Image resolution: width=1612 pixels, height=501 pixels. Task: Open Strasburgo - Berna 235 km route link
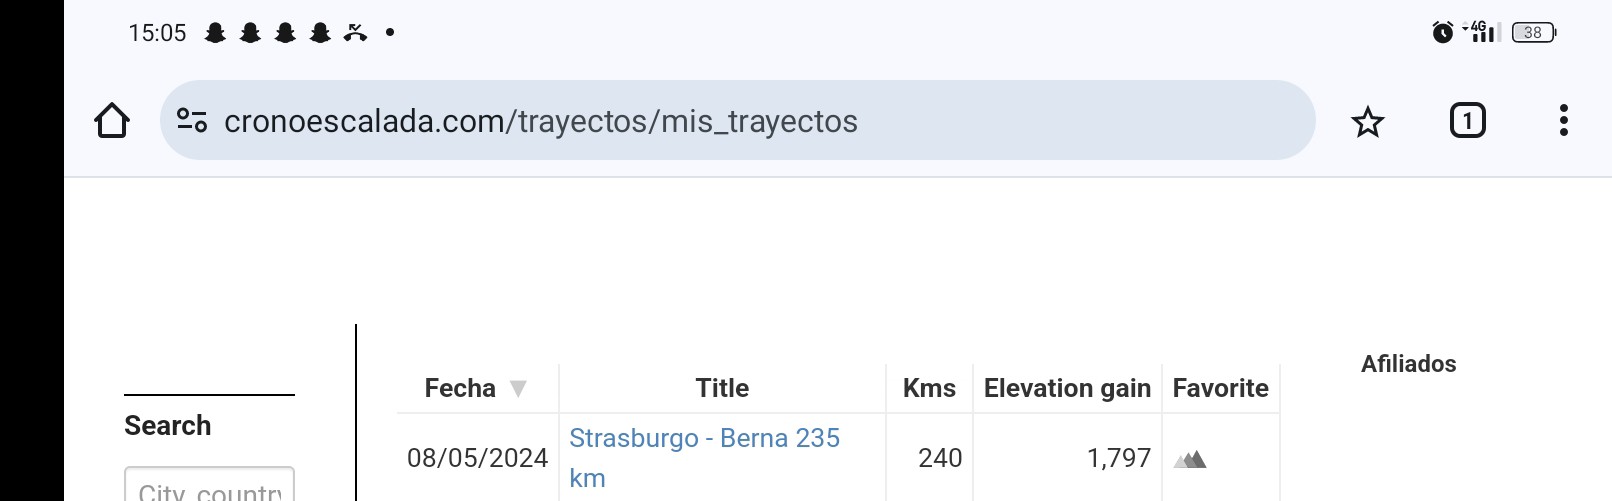tap(704, 458)
